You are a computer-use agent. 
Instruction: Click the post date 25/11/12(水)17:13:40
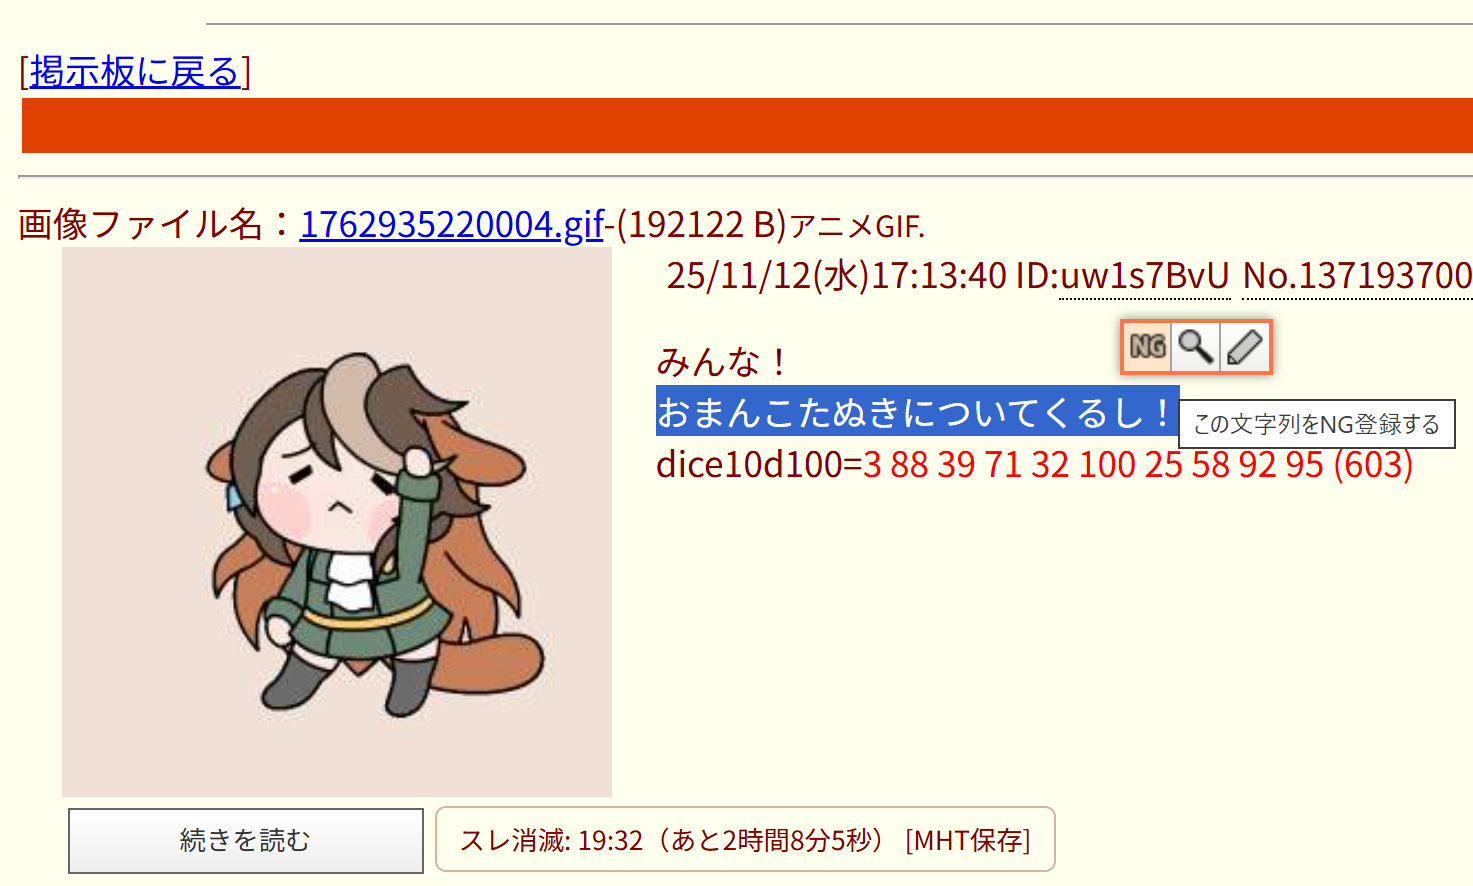click(836, 276)
